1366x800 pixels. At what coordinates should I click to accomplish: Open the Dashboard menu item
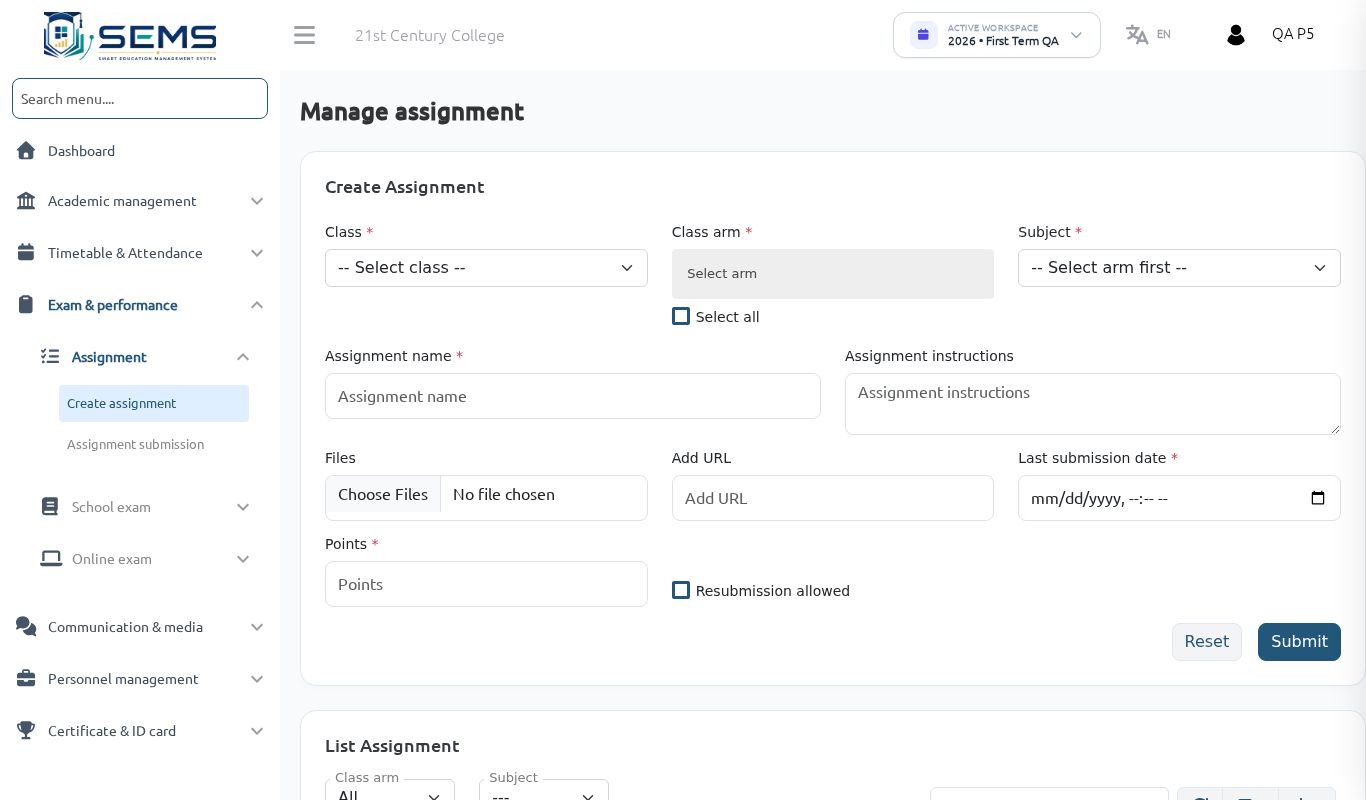point(140,150)
